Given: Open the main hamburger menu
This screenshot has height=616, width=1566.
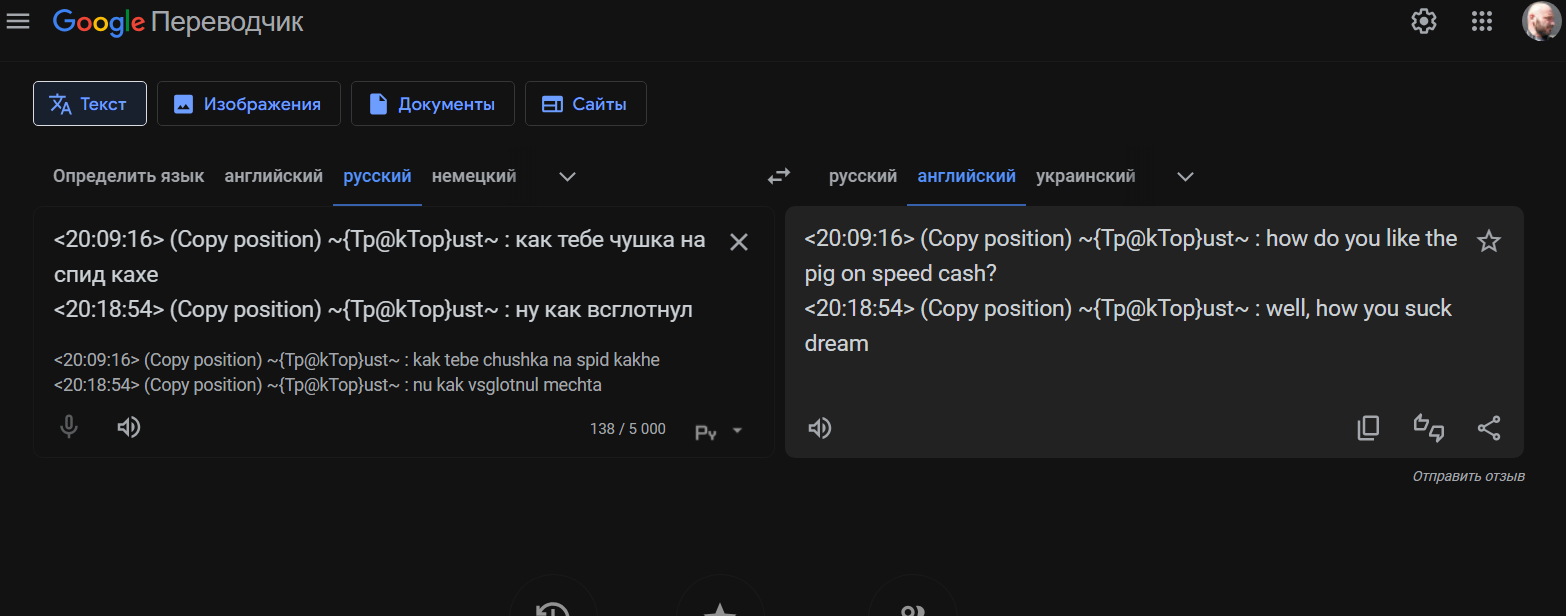Looking at the screenshot, I should 18,21.
